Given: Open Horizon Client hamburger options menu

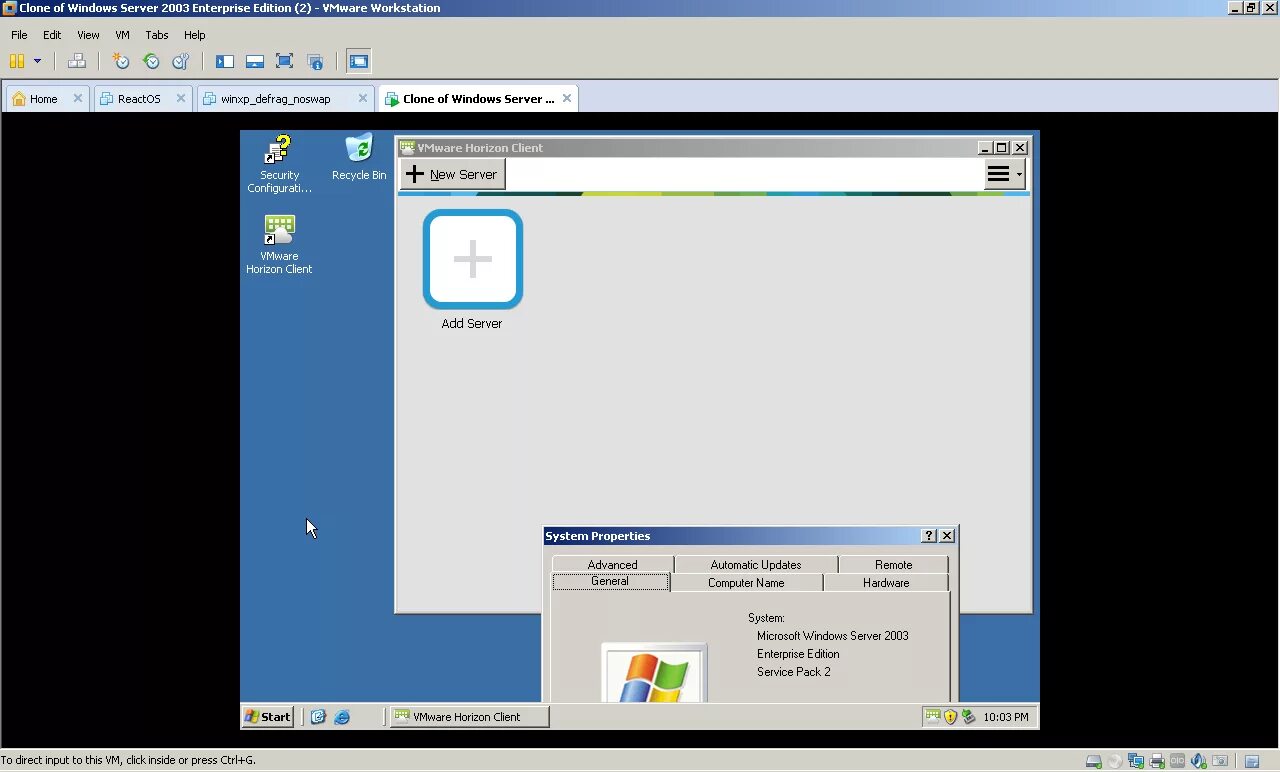Looking at the screenshot, I should click(x=1004, y=174).
